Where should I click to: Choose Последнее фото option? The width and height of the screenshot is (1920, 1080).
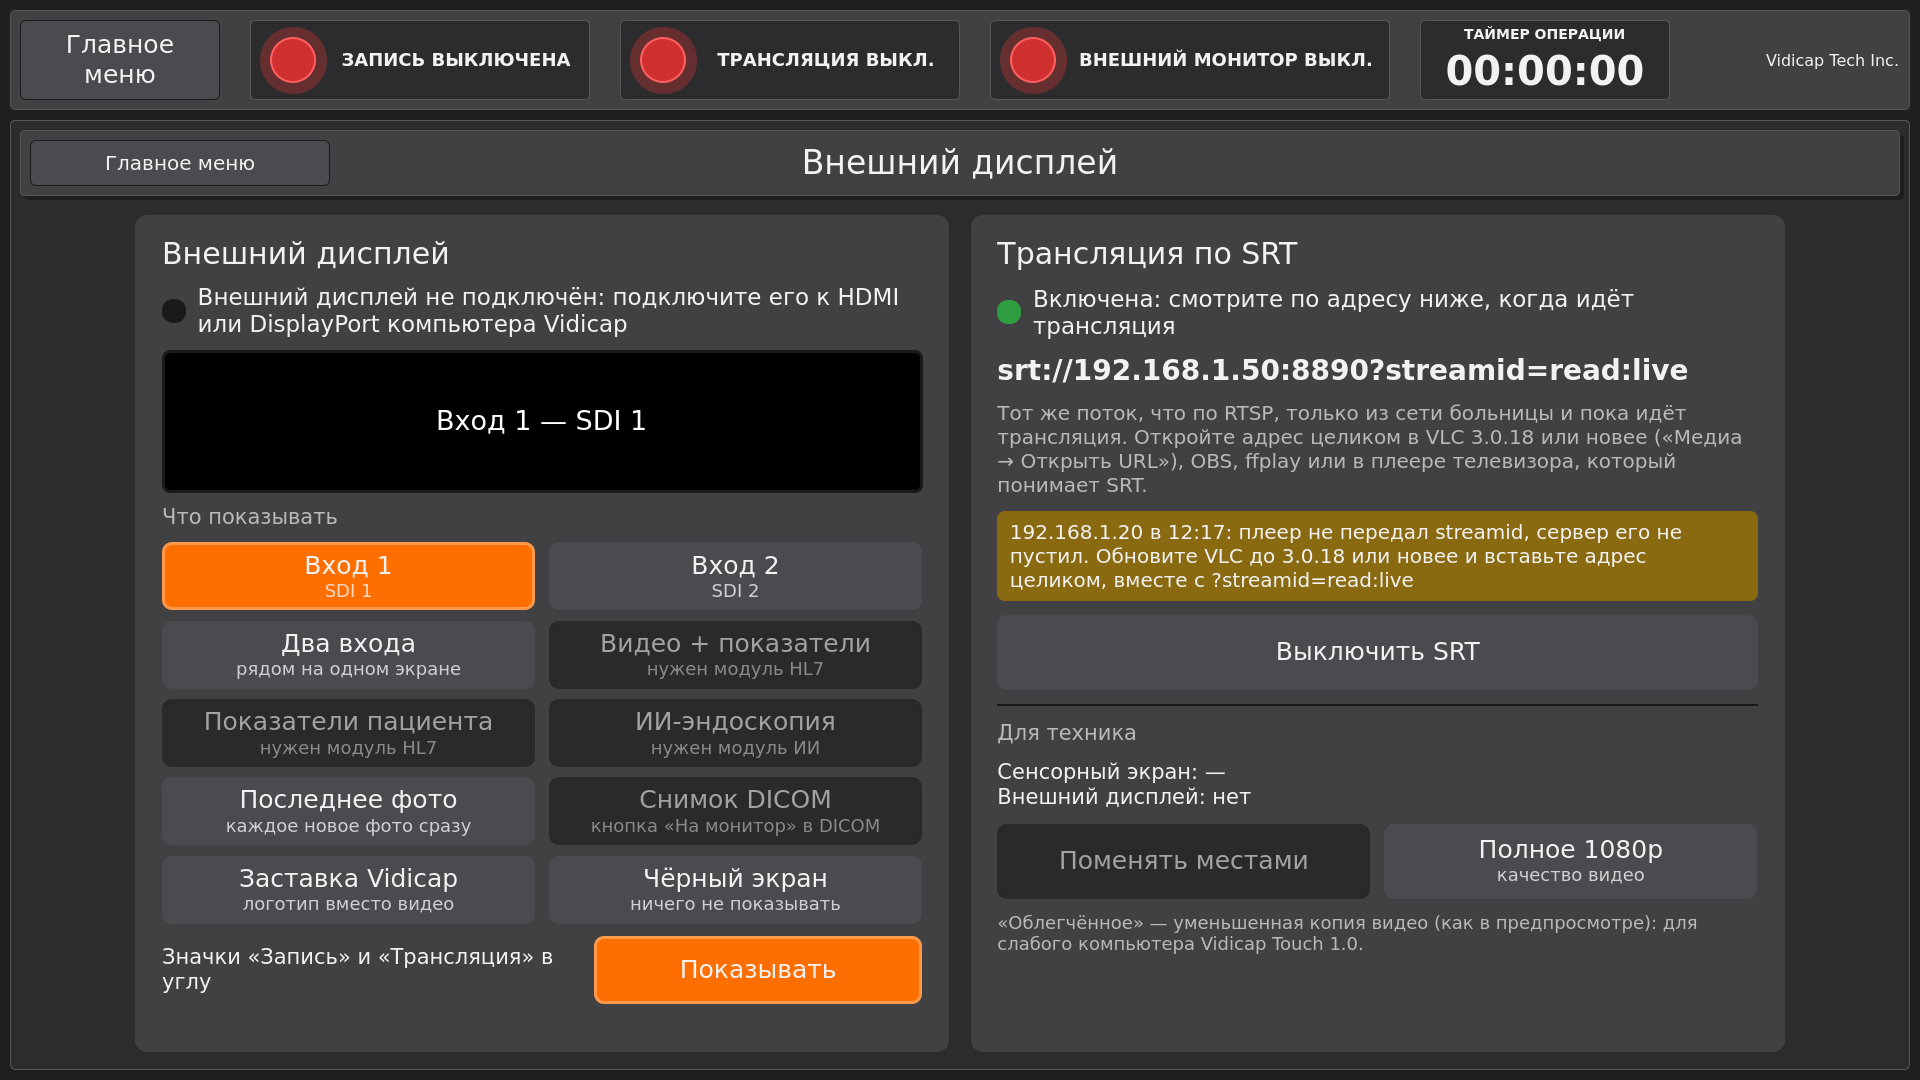pyautogui.click(x=348, y=811)
